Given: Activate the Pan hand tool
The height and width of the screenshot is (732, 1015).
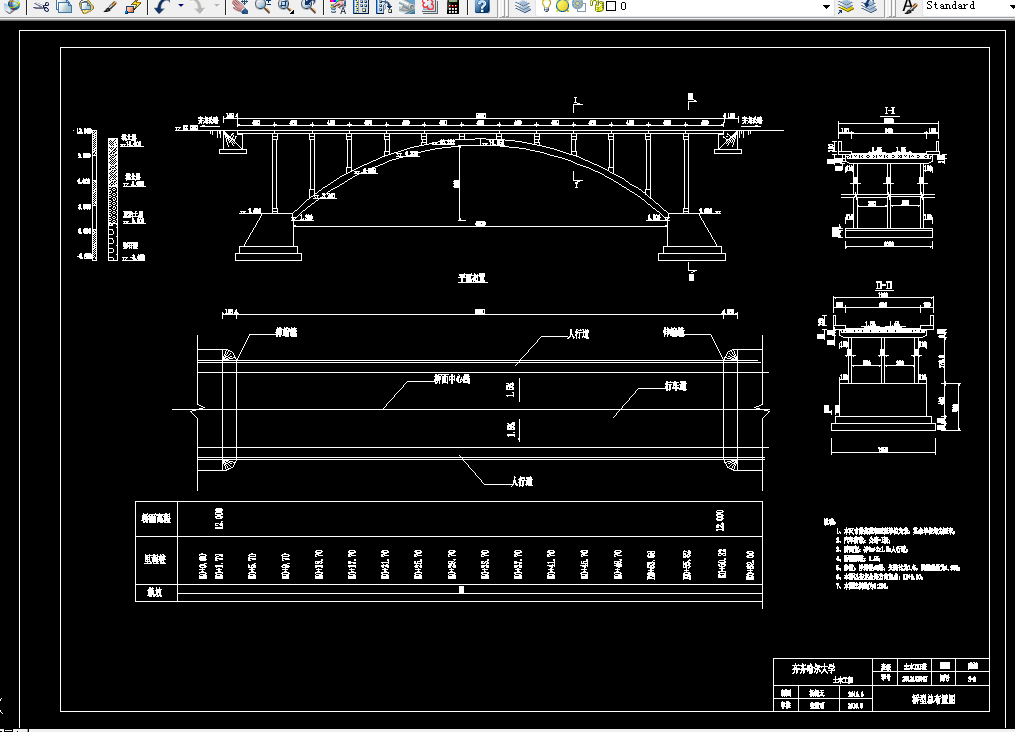Looking at the screenshot, I should 240,6.
